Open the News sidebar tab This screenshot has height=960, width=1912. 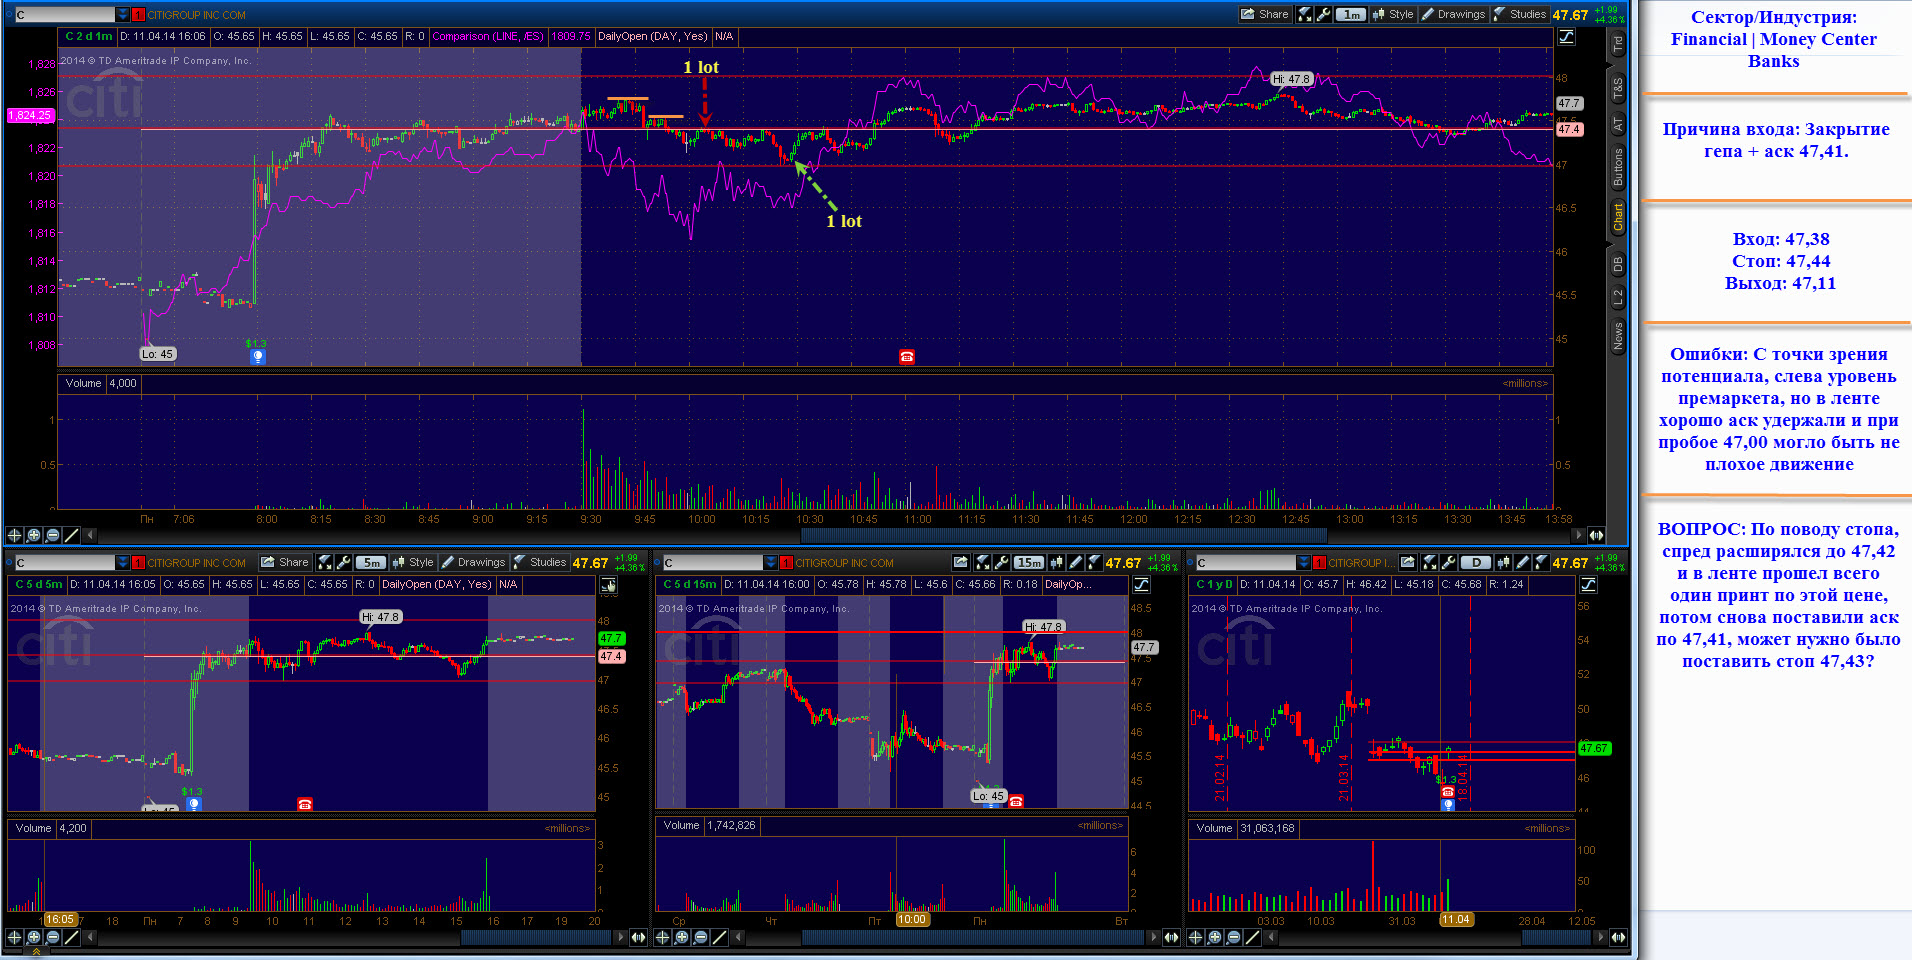(1617, 335)
